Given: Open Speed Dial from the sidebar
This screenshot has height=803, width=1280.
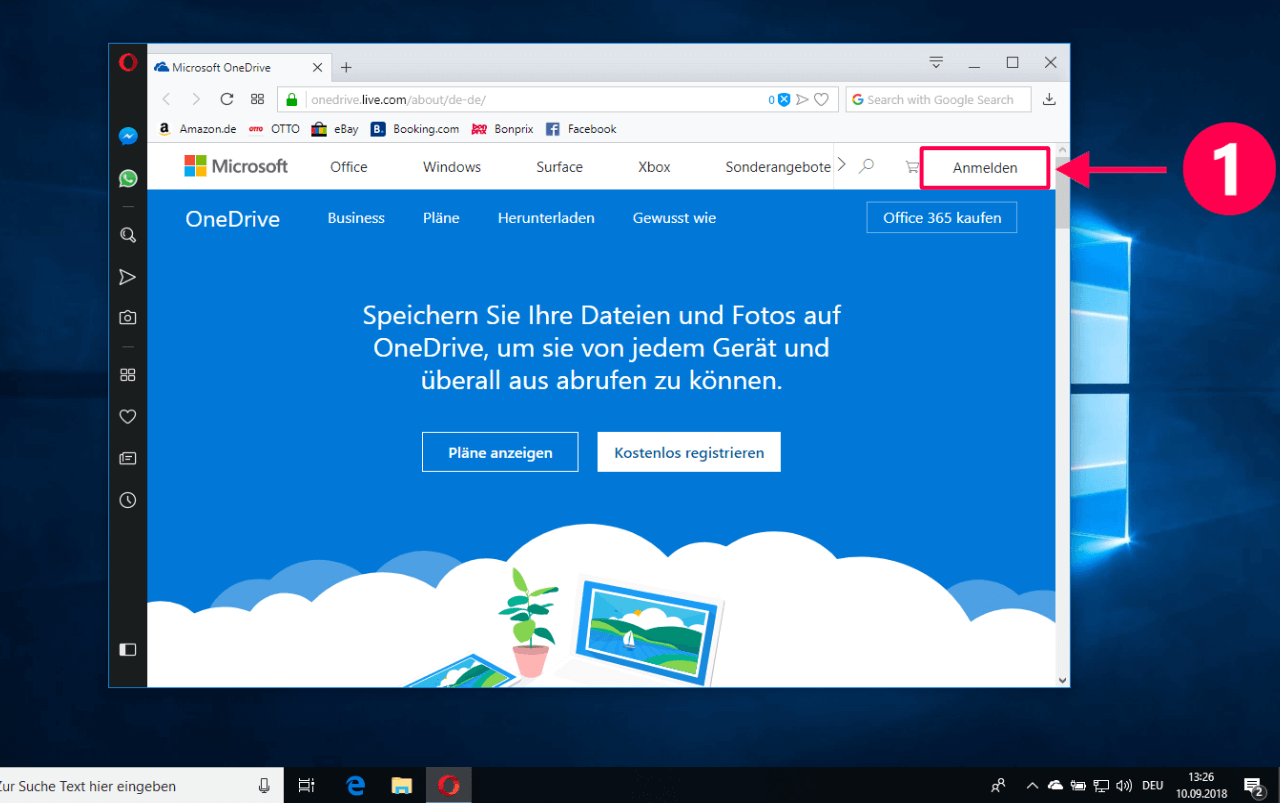Looking at the screenshot, I should (x=128, y=375).
